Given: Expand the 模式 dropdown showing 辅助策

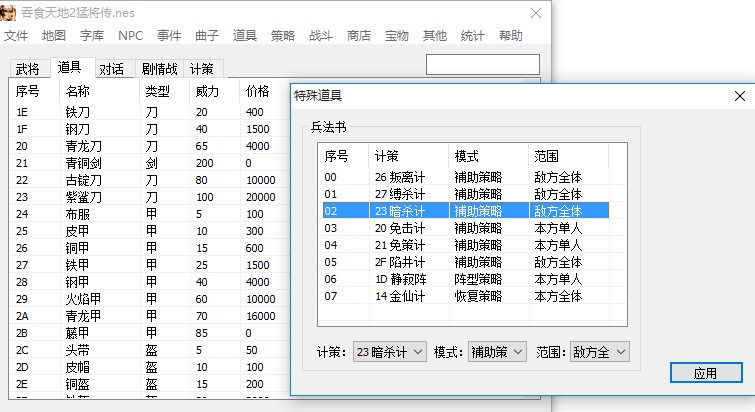Looking at the screenshot, I should (x=497, y=352).
